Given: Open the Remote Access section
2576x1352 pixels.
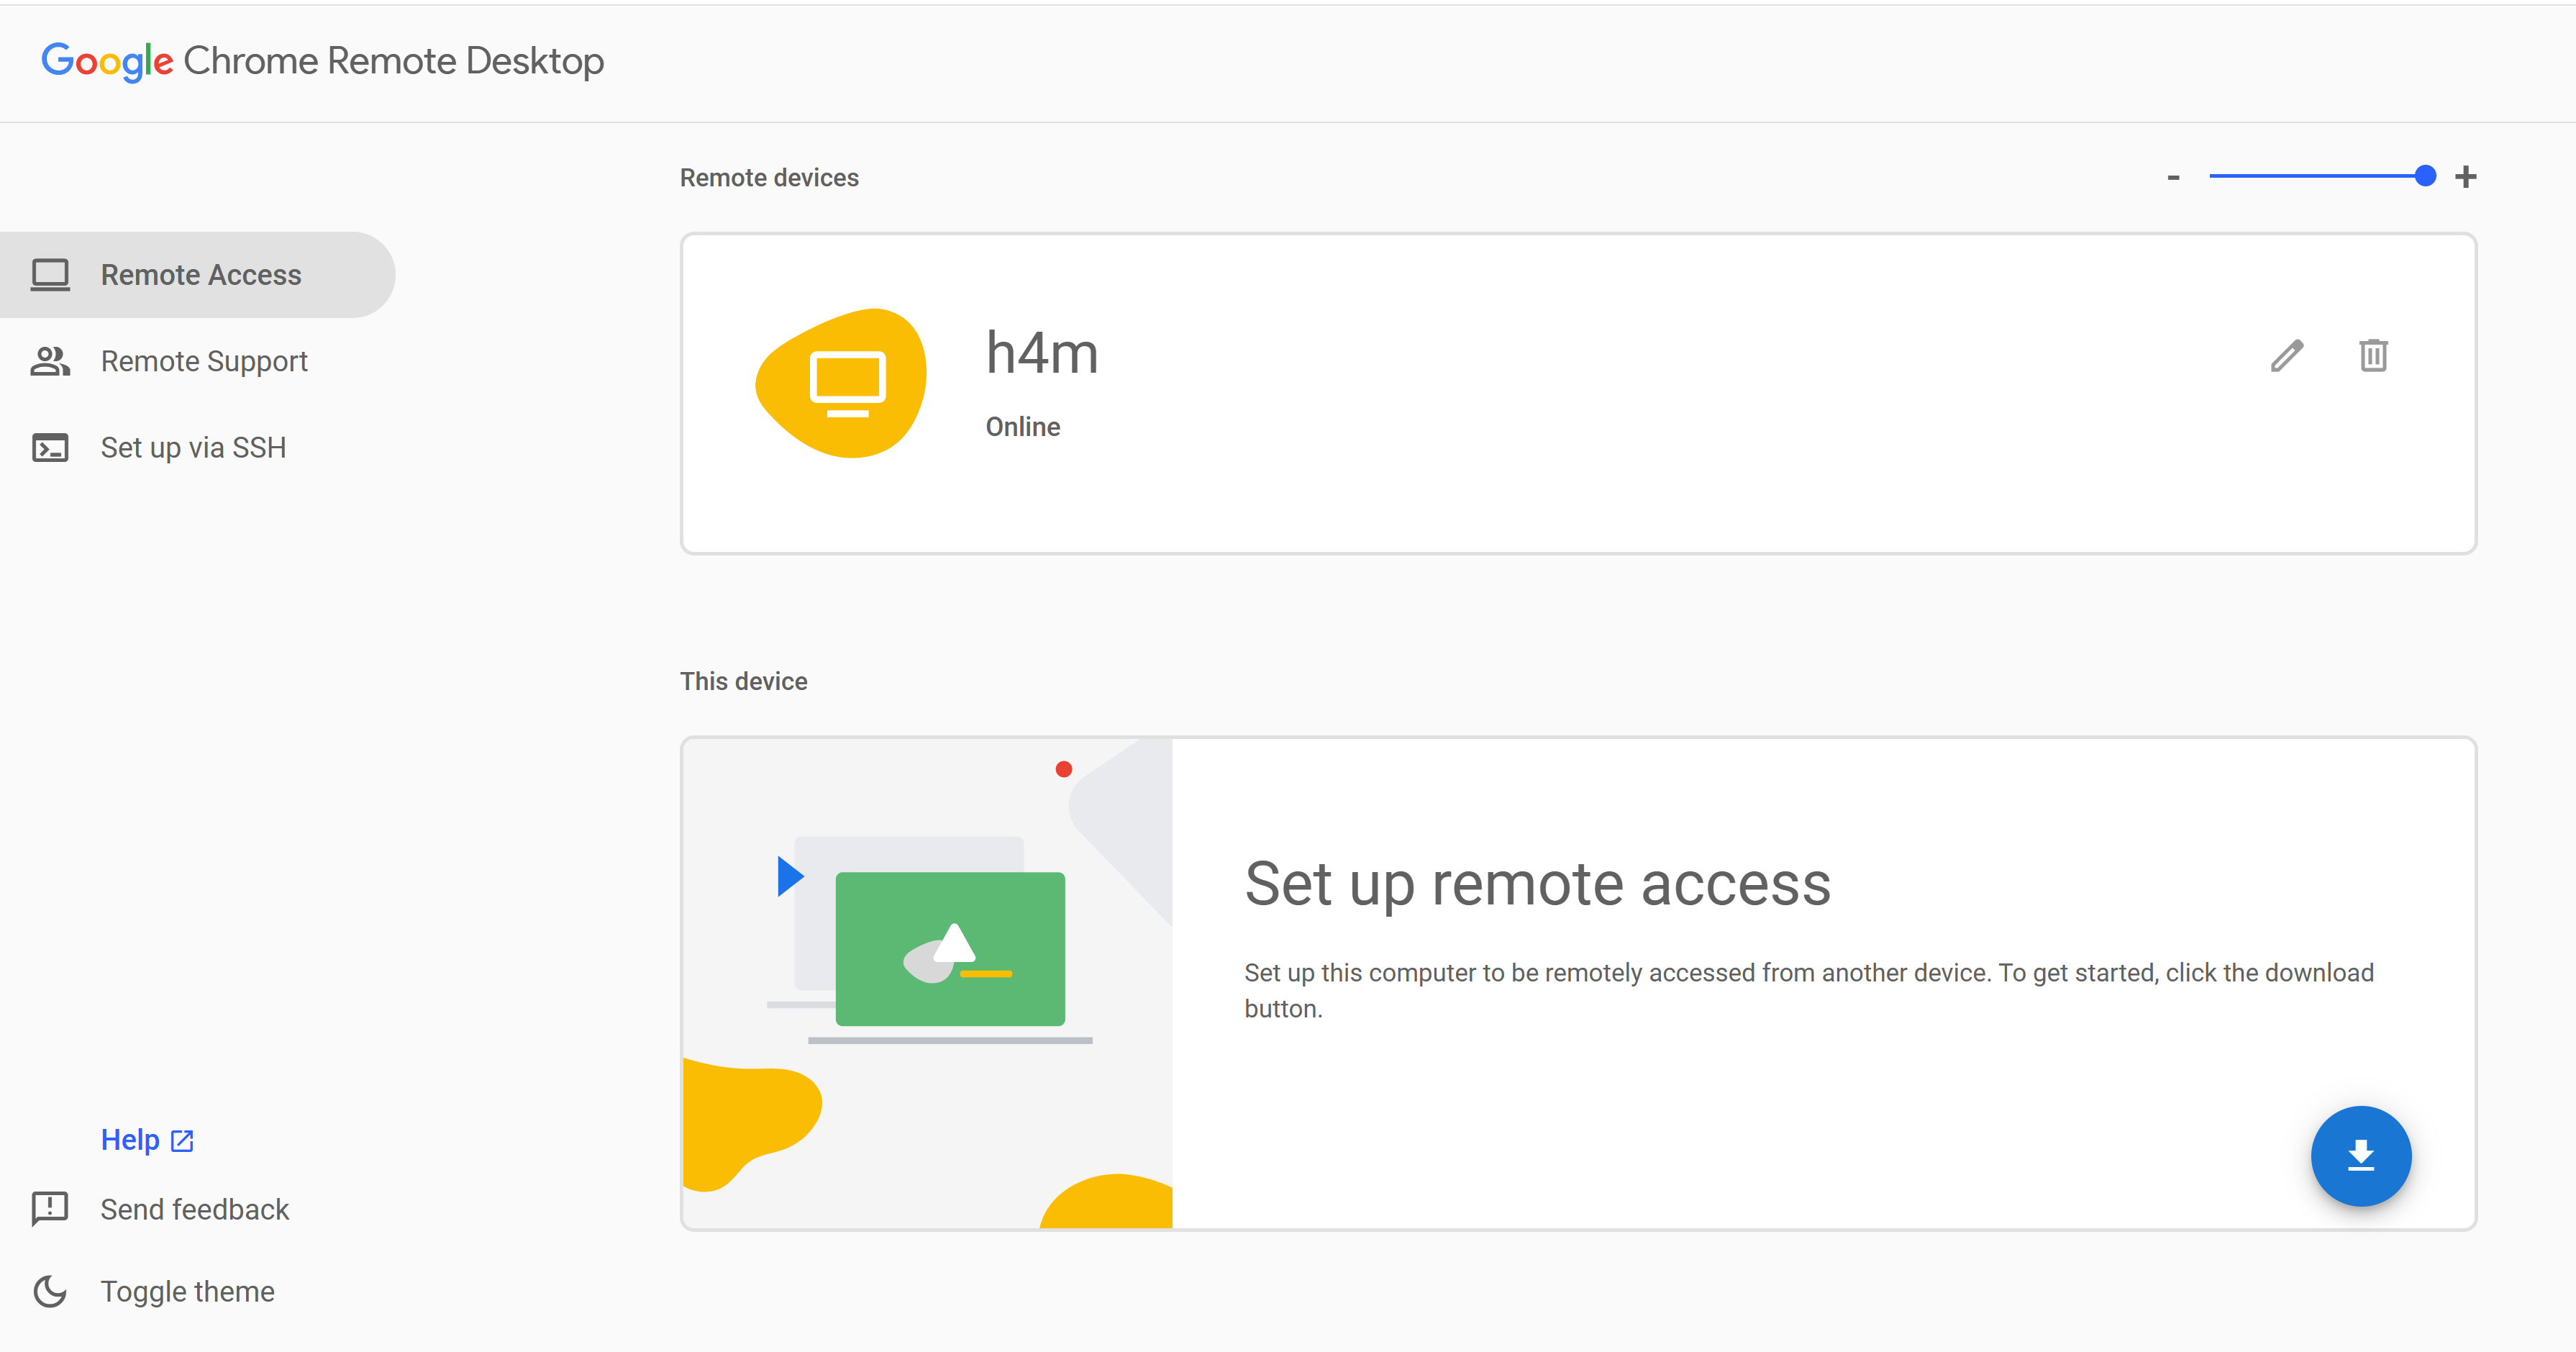Looking at the screenshot, I should (x=200, y=275).
